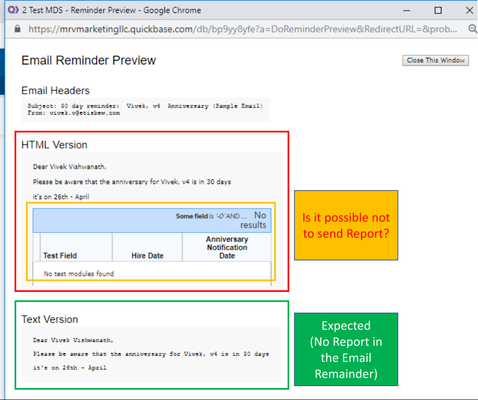The height and width of the screenshot is (400, 478).
Task: Click the 'No results' text in report
Action: click(254, 220)
